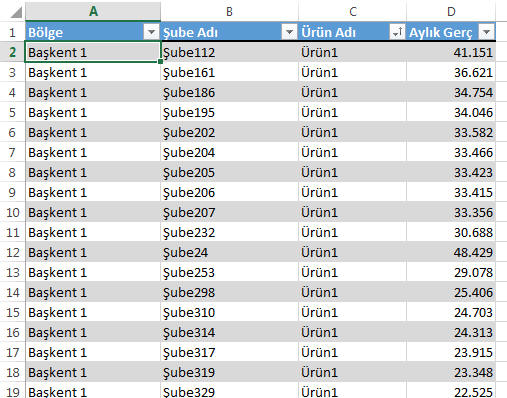
Task: Open the Aylık Gerç filter dropdown
Action: (486, 32)
